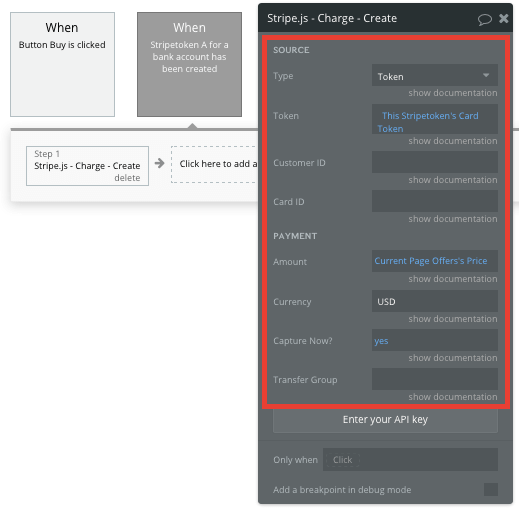Image resolution: width=519 pixels, height=510 pixels.
Task: Show documentation for Currency
Action: (x=453, y=319)
